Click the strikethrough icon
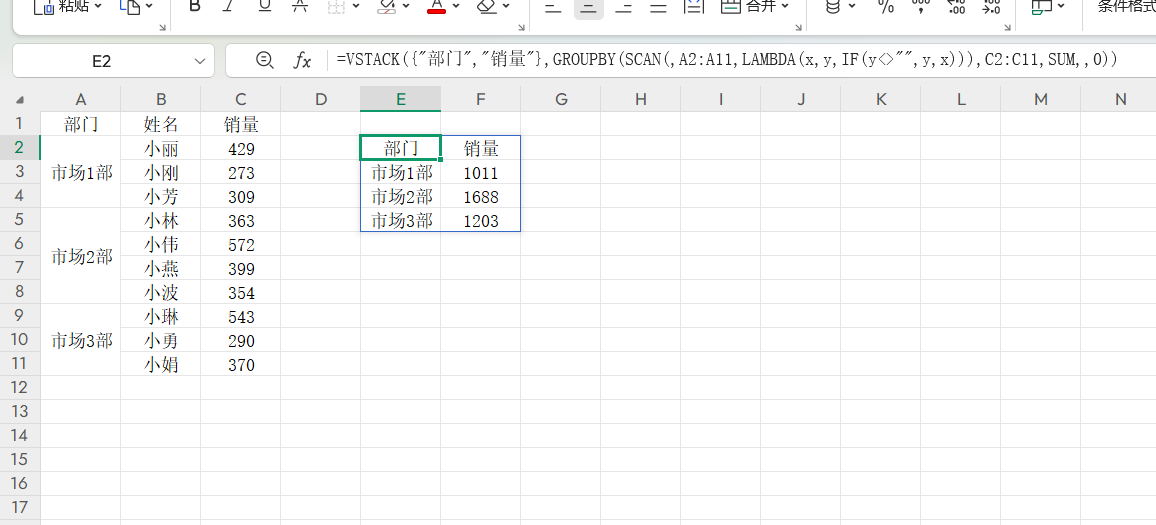Image resolution: width=1156 pixels, height=525 pixels. pos(299,7)
